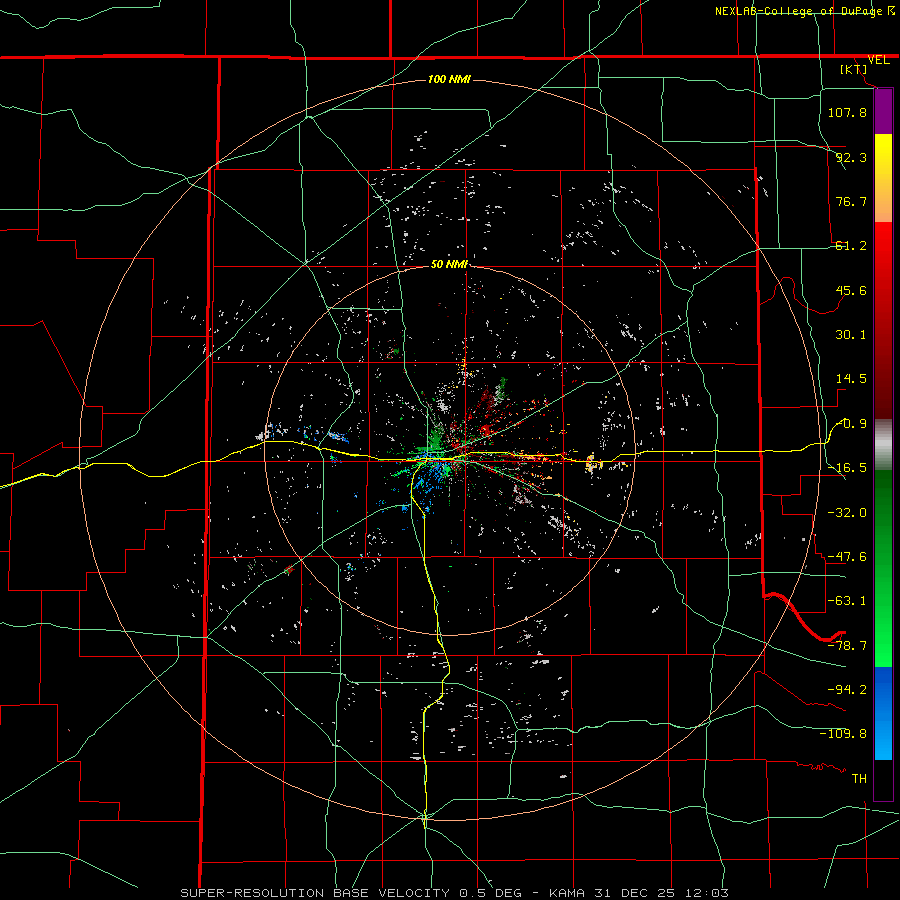
Task: Select the 30.1 velocity scale value
Action: [x=851, y=335]
